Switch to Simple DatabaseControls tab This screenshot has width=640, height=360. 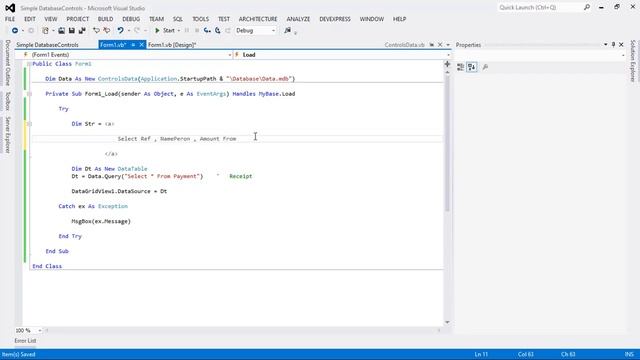click(47, 45)
